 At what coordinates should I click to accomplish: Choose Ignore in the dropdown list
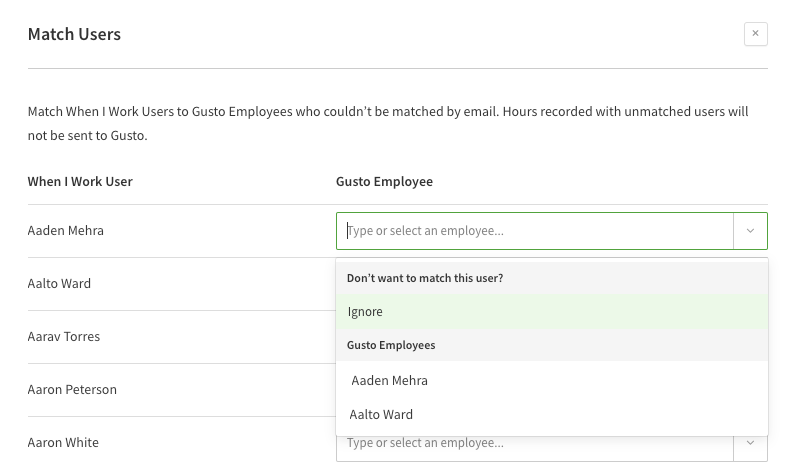pyautogui.click(x=552, y=312)
